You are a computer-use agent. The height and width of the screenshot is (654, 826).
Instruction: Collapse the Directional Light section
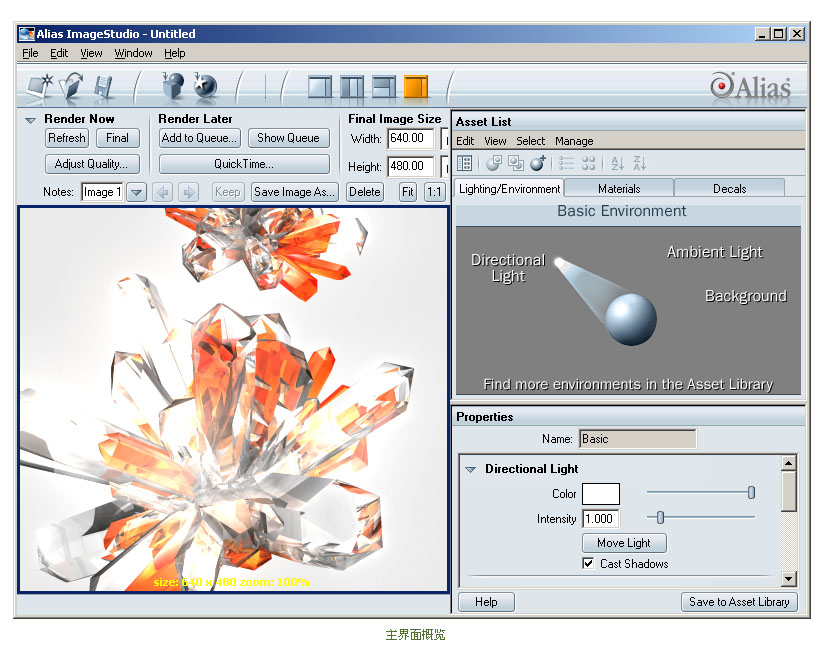[470, 469]
